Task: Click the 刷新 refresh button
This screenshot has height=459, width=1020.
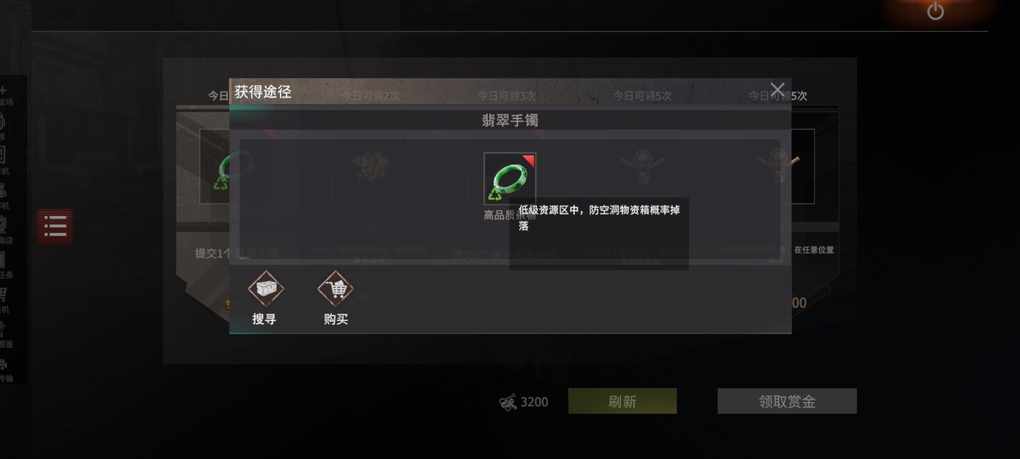Action: 622,401
